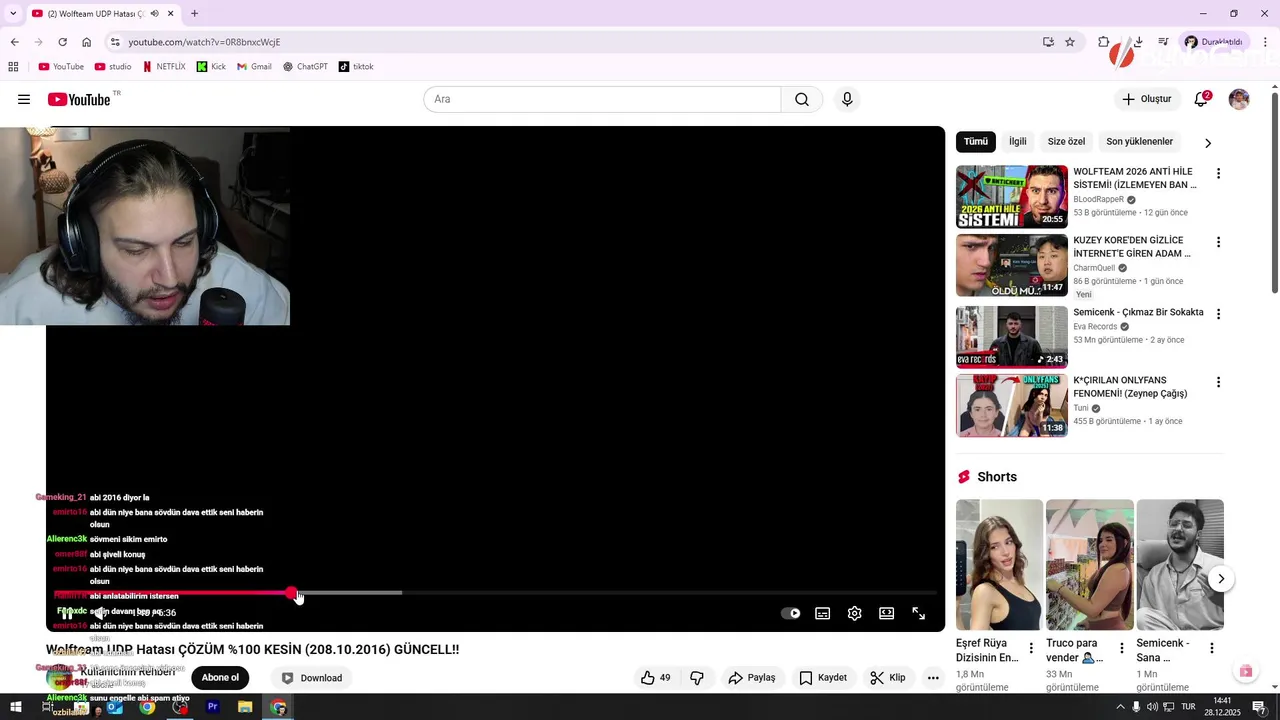Pause the video with player pause button
This screenshot has height=720, width=1280.
pos(66,613)
